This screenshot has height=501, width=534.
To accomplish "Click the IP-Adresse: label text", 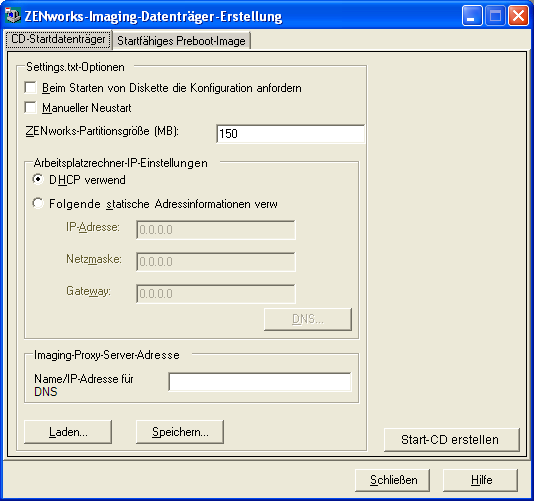I will [93, 227].
